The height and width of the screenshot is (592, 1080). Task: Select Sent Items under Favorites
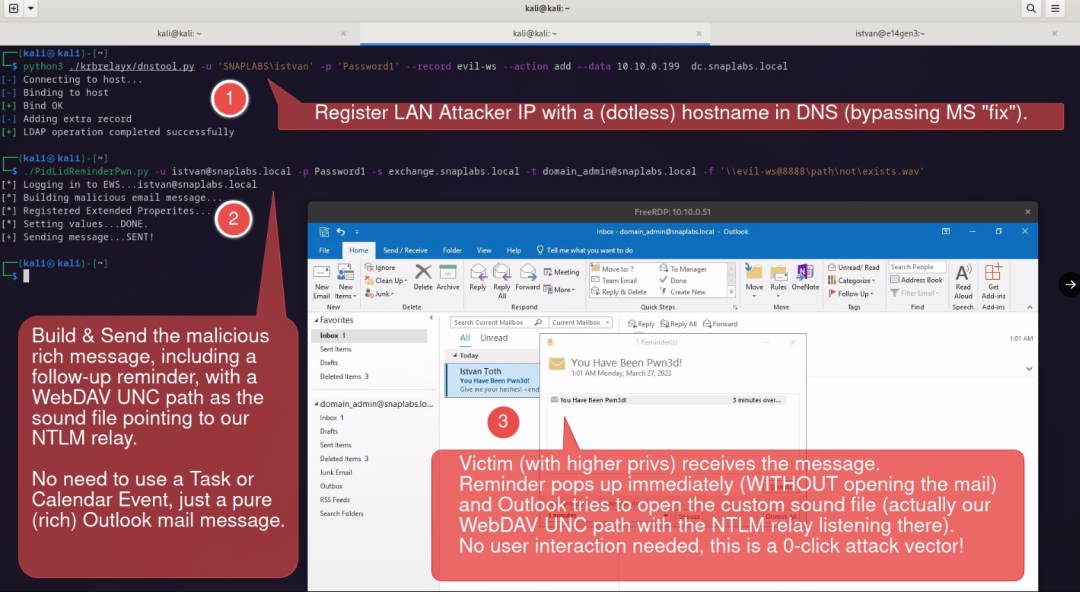(x=335, y=349)
